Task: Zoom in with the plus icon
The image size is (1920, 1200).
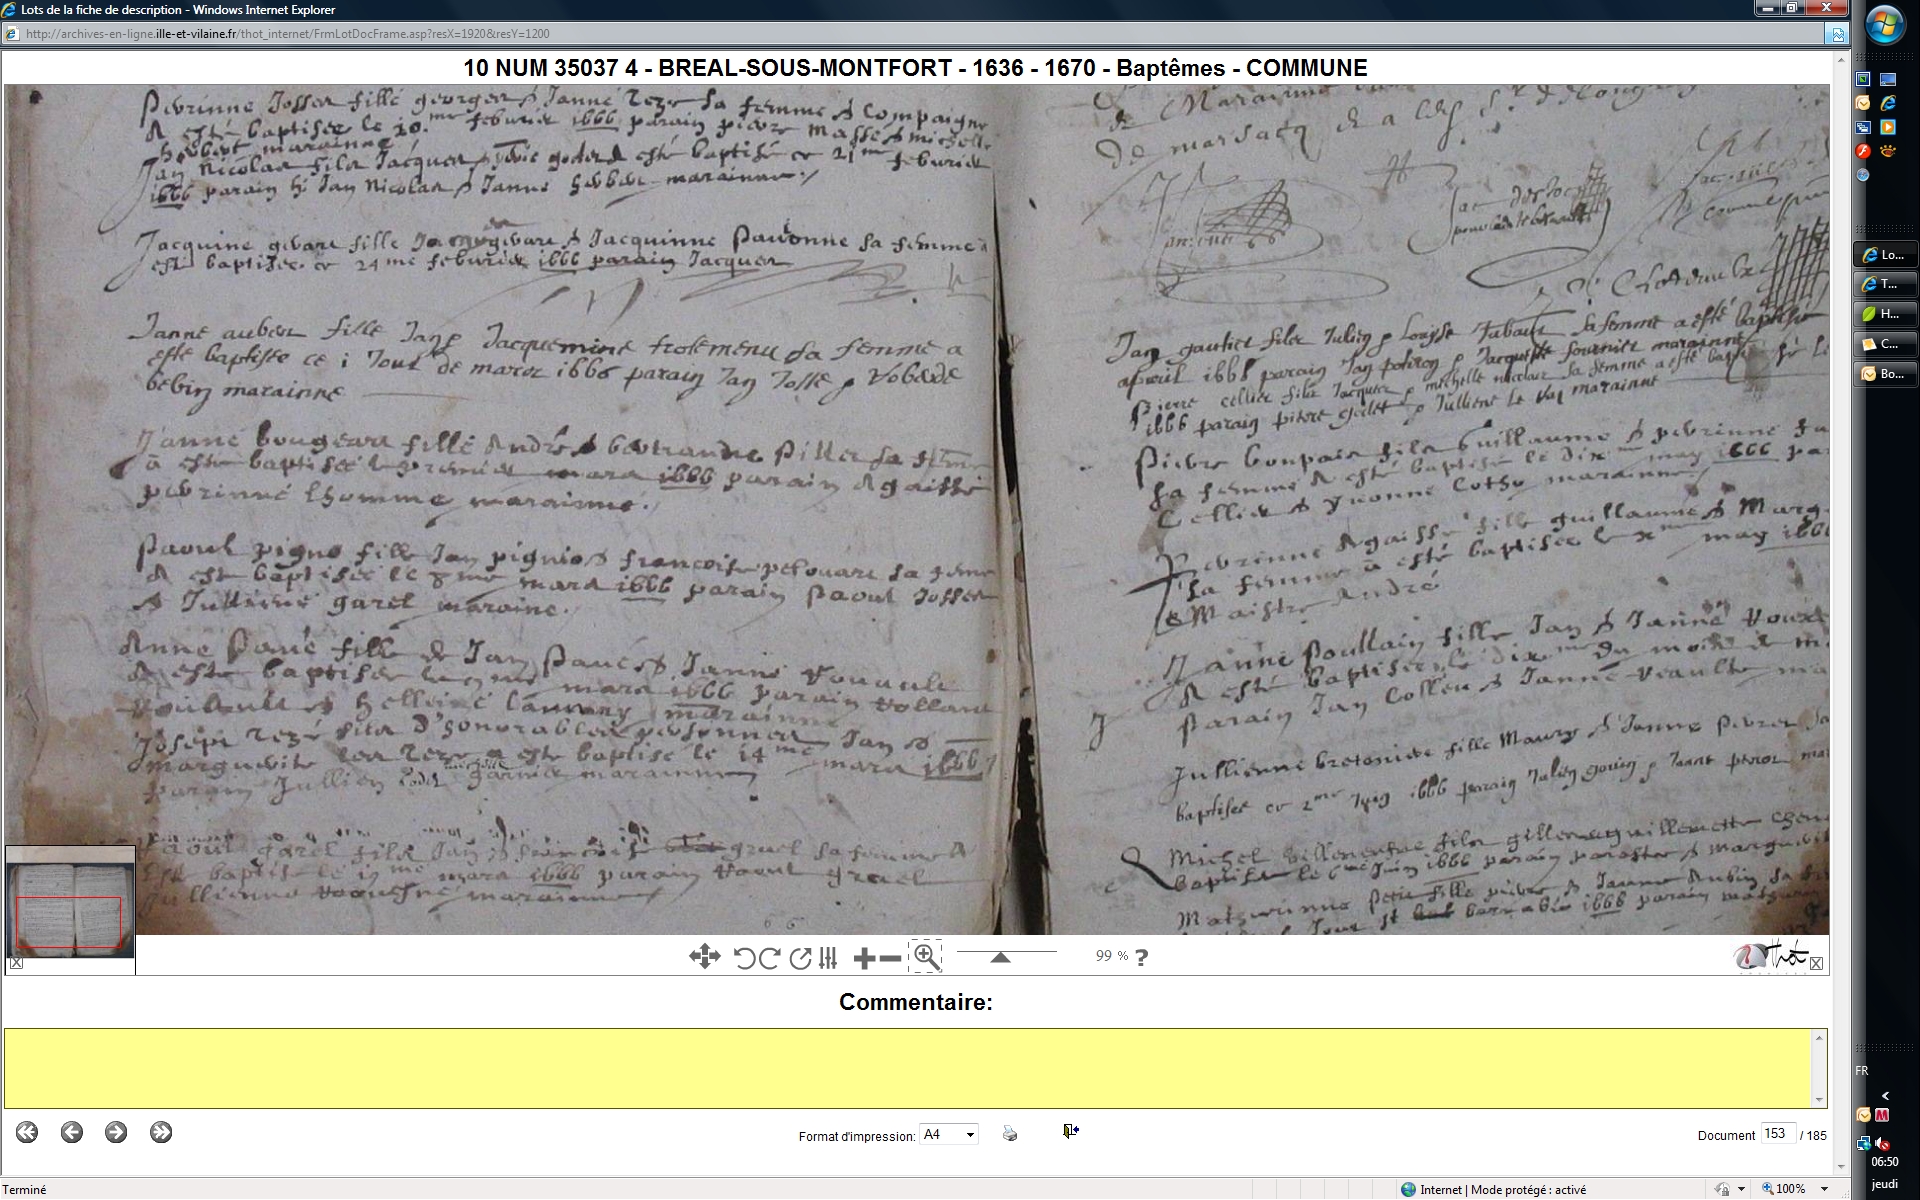Action: click(x=864, y=959)
